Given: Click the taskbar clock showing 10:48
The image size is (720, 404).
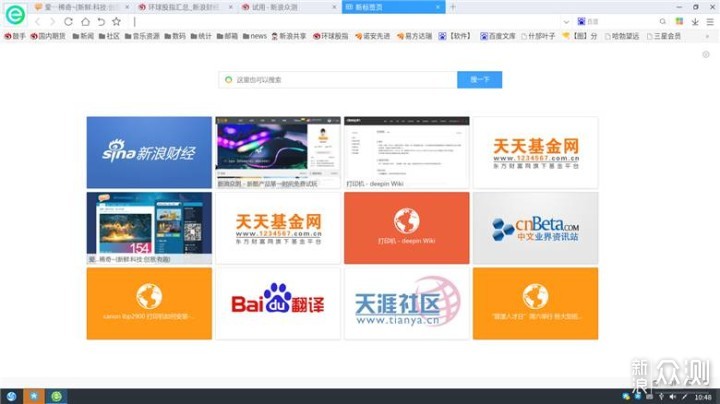Looking at the screenshot, I should click(703, 397).
